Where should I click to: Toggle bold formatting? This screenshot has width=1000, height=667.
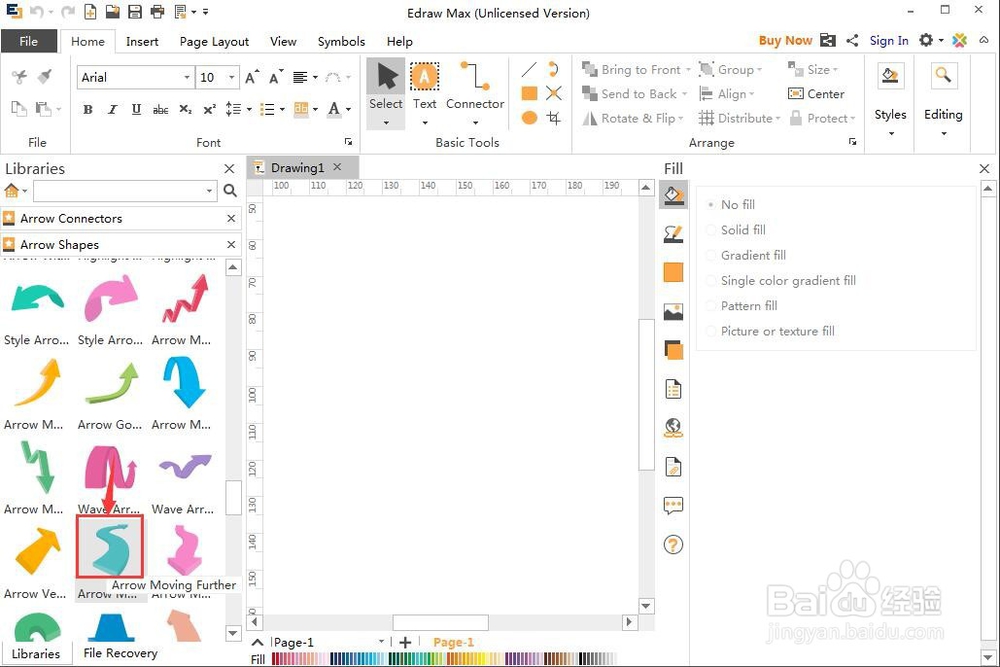[87, 109]
